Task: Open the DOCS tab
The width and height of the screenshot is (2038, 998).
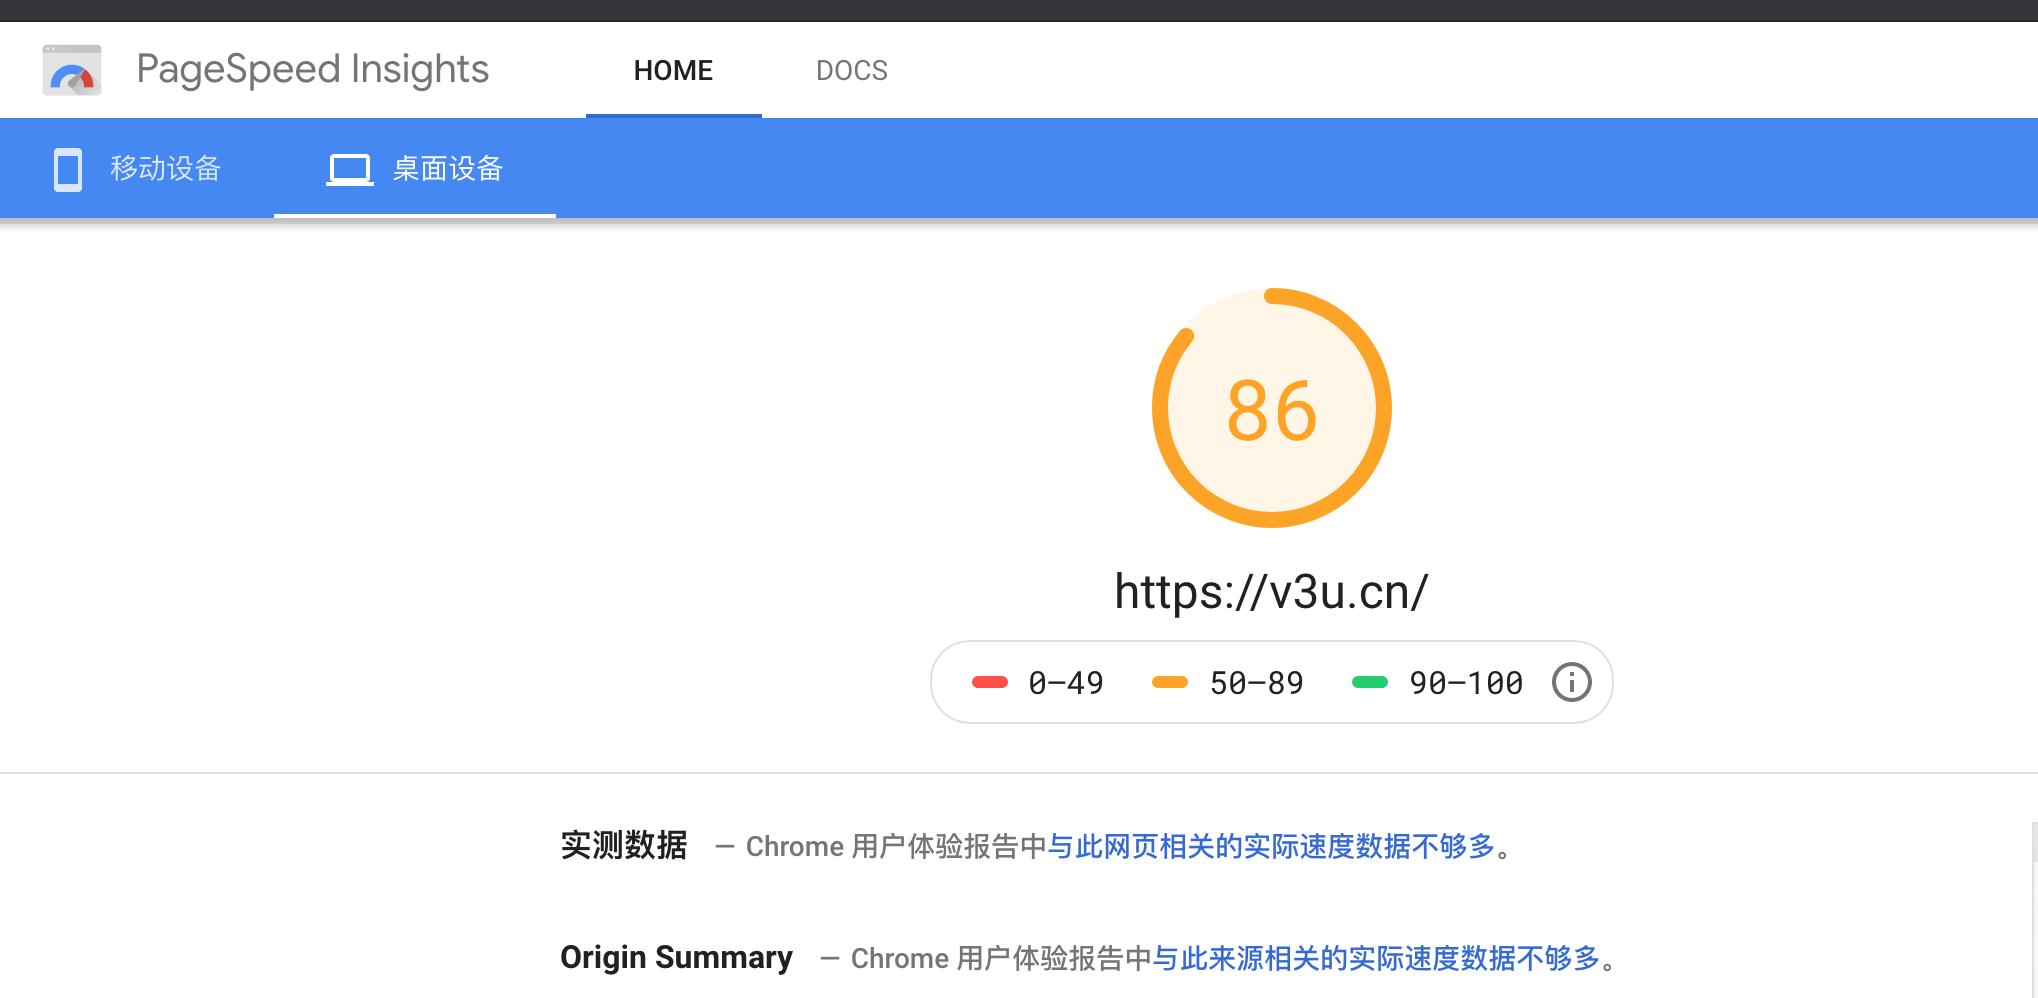Action: [x=851, y=69]
